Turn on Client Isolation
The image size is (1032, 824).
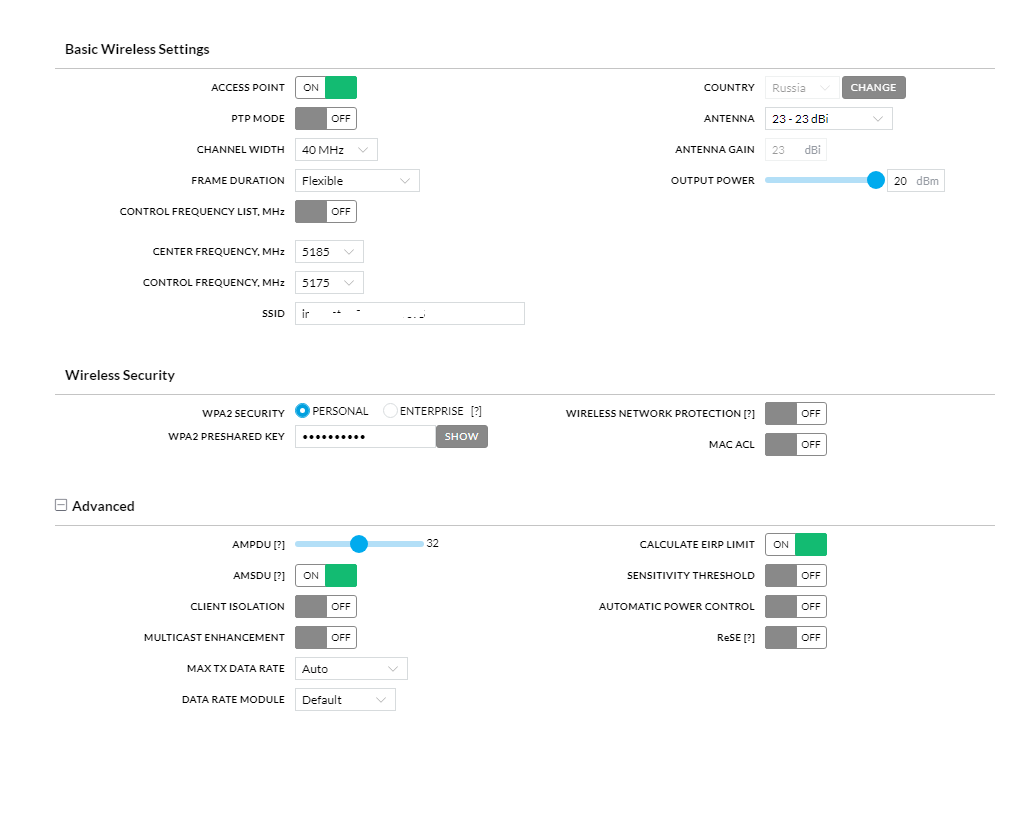click(326, 606)
